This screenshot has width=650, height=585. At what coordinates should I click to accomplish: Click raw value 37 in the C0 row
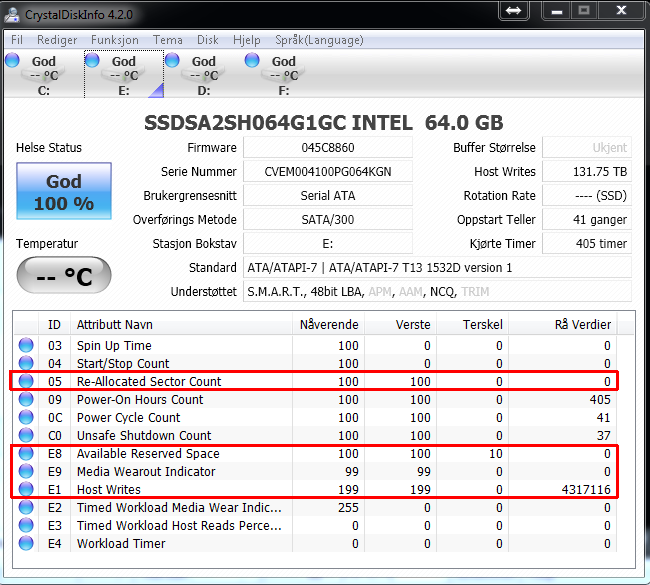(x=604, y=436)
